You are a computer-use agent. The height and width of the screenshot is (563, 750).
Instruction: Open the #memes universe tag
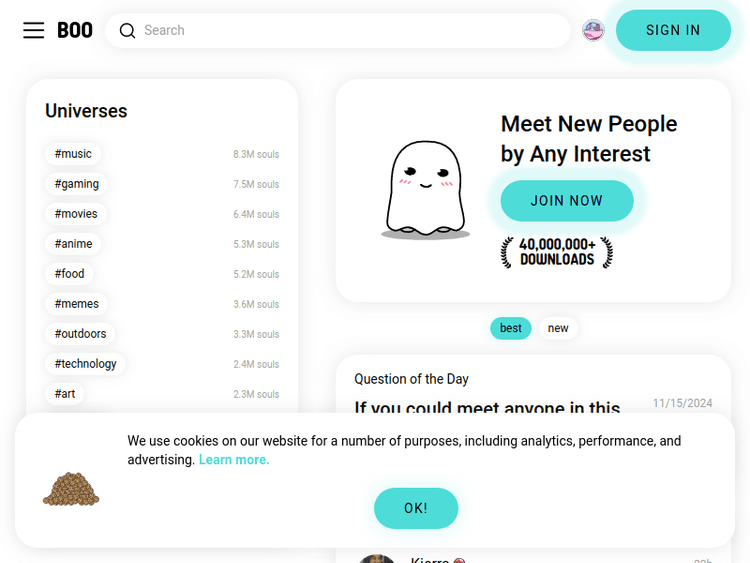coord(77,304)
